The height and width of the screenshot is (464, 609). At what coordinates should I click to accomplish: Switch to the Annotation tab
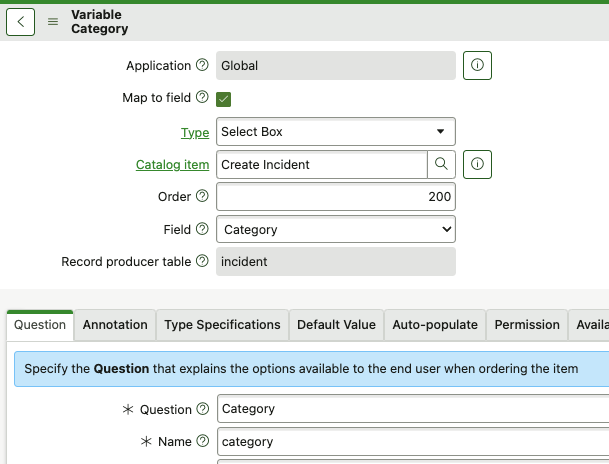click(115, 325)
